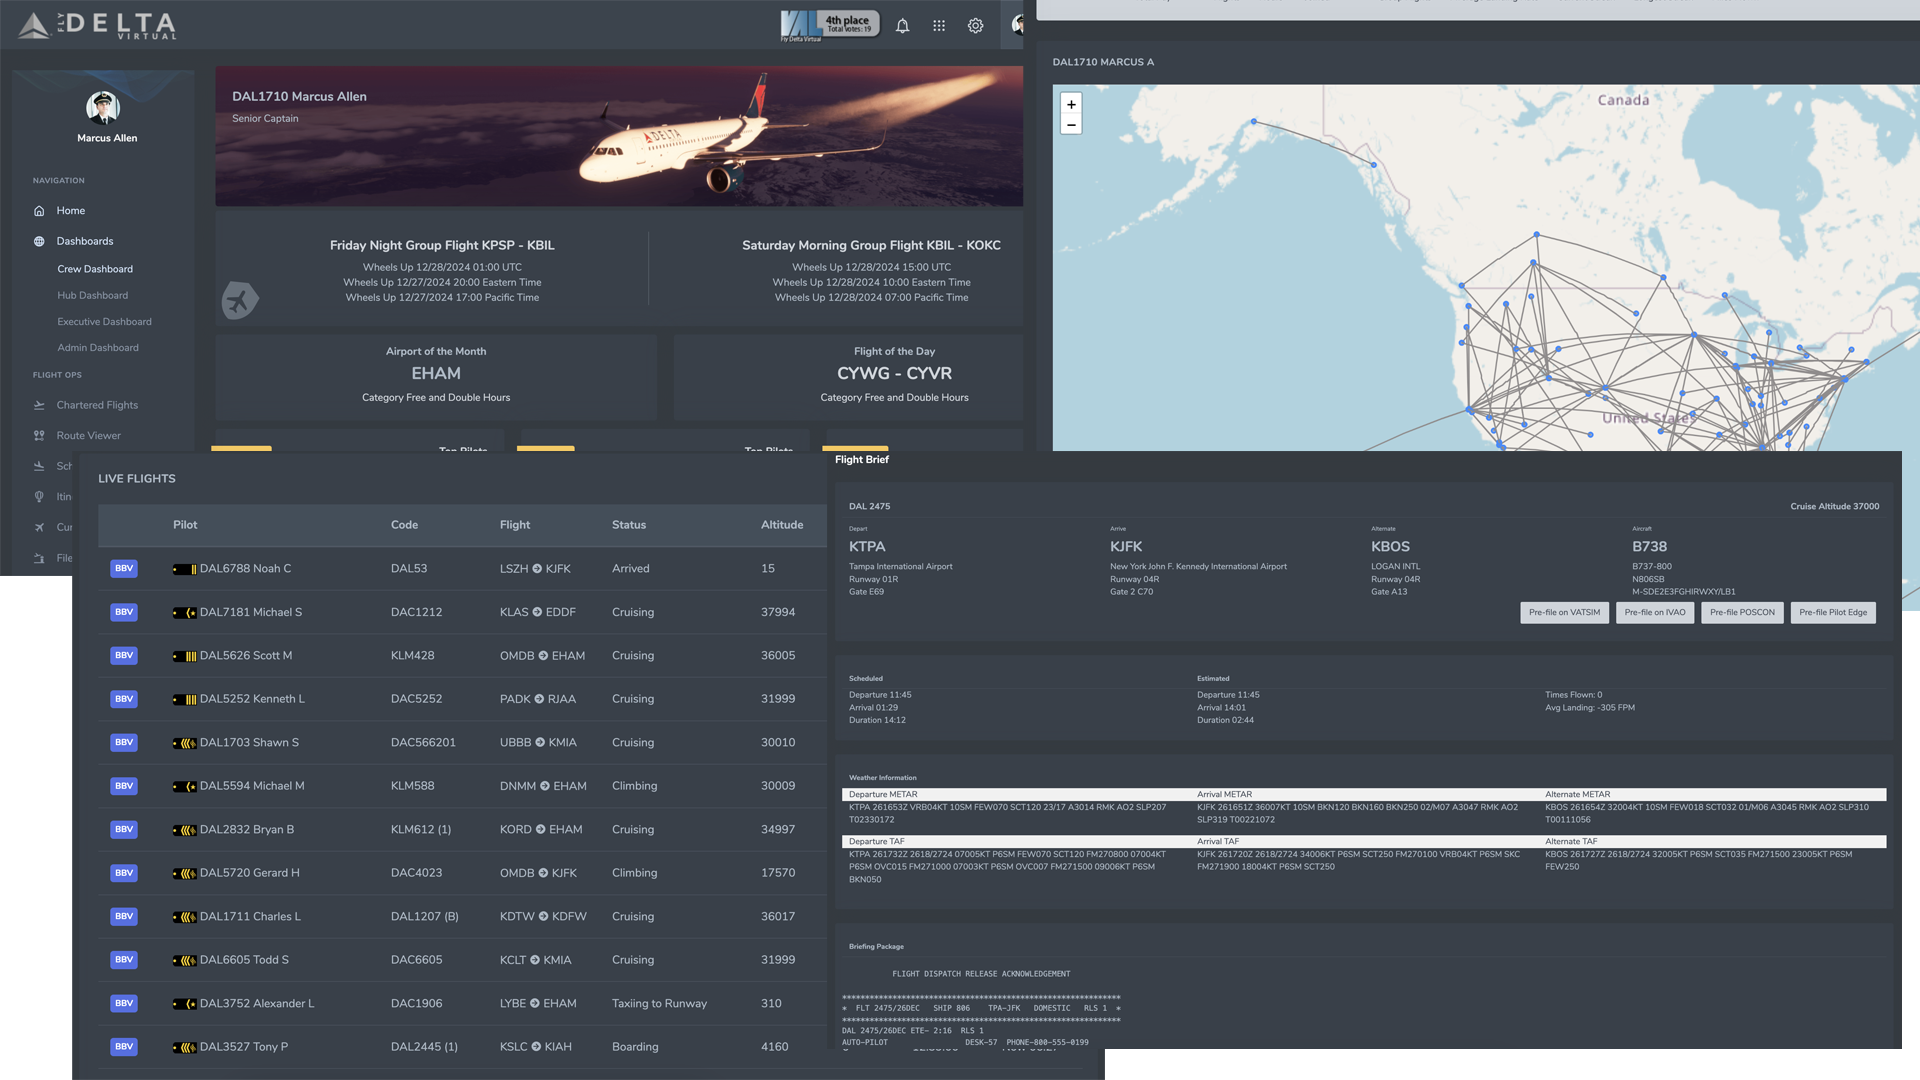This screenshot has width=1920, height=1080.
Task: Sort live flights by Status column
Action: tap(629, 525)
